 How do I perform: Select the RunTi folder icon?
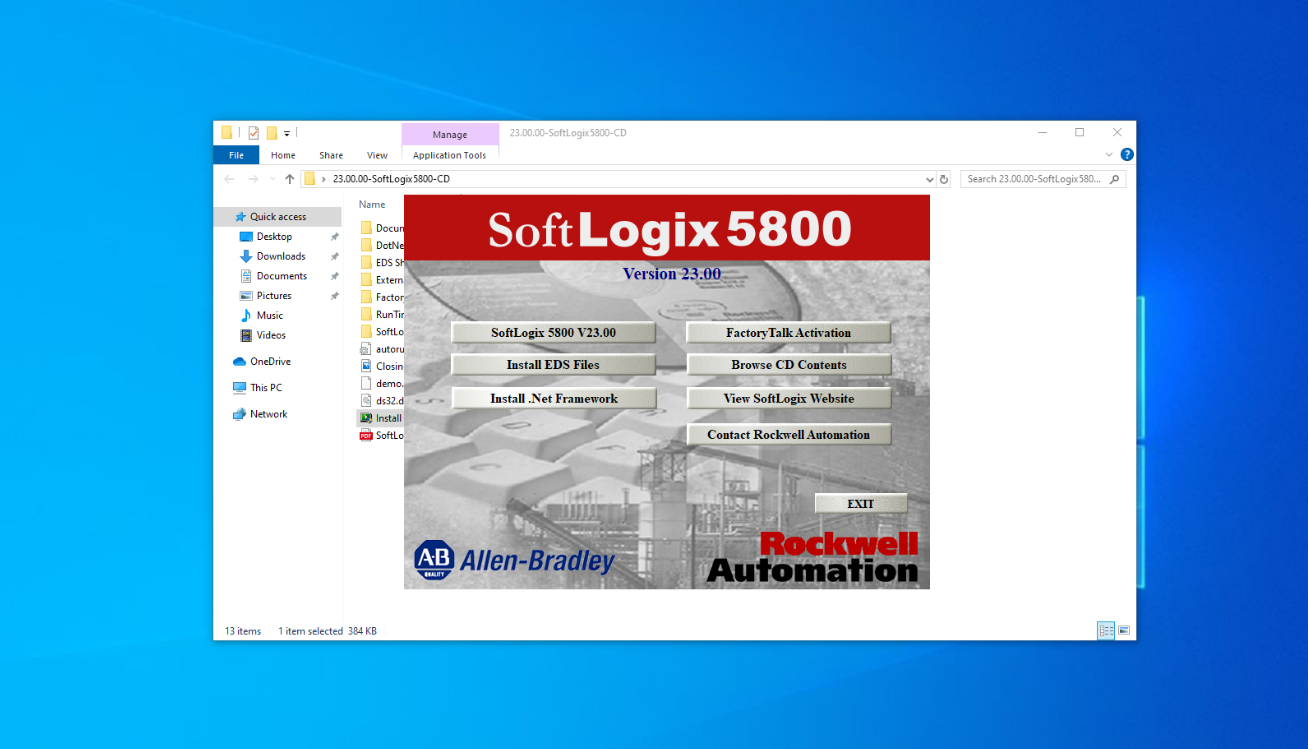tap(366, 314)
